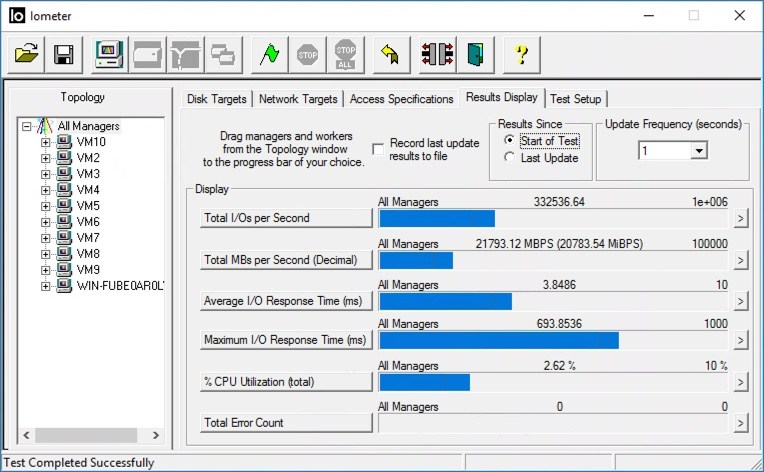Click Topology horizontal scrollbar thumb
This screenshot has width=764, height=472.
tap(86, 435)
